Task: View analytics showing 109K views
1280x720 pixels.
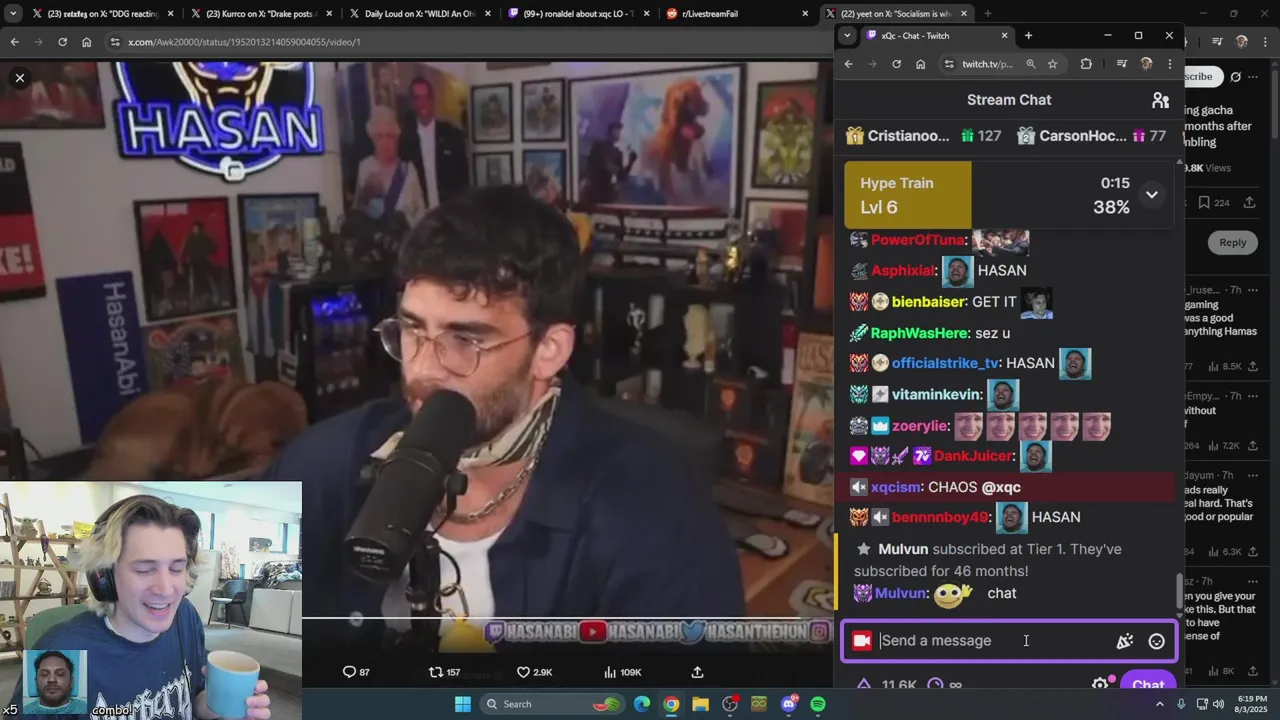Action: 624,672
